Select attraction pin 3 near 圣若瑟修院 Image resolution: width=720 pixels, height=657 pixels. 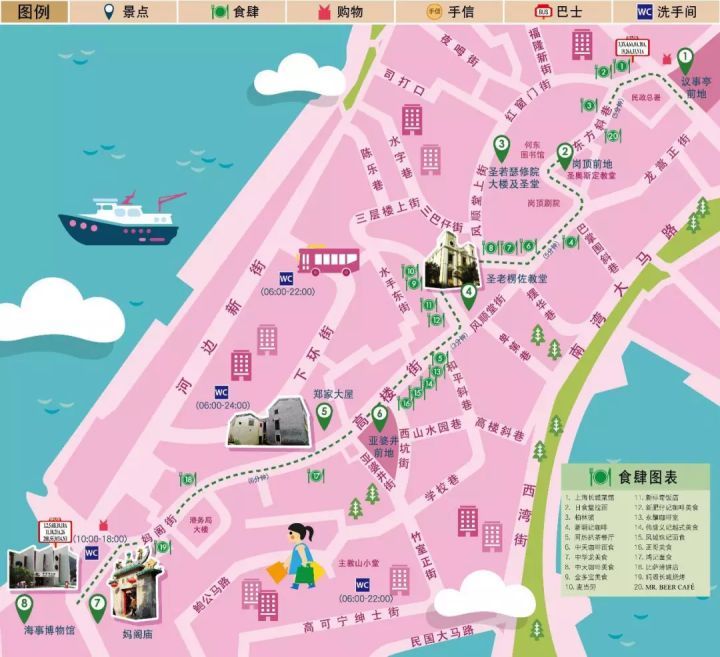tap(502, 147)
